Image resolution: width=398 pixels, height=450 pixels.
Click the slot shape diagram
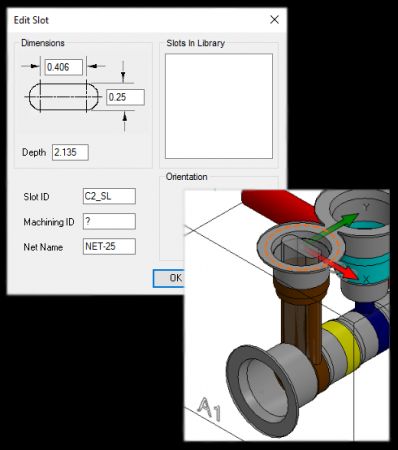pos(63,97)
